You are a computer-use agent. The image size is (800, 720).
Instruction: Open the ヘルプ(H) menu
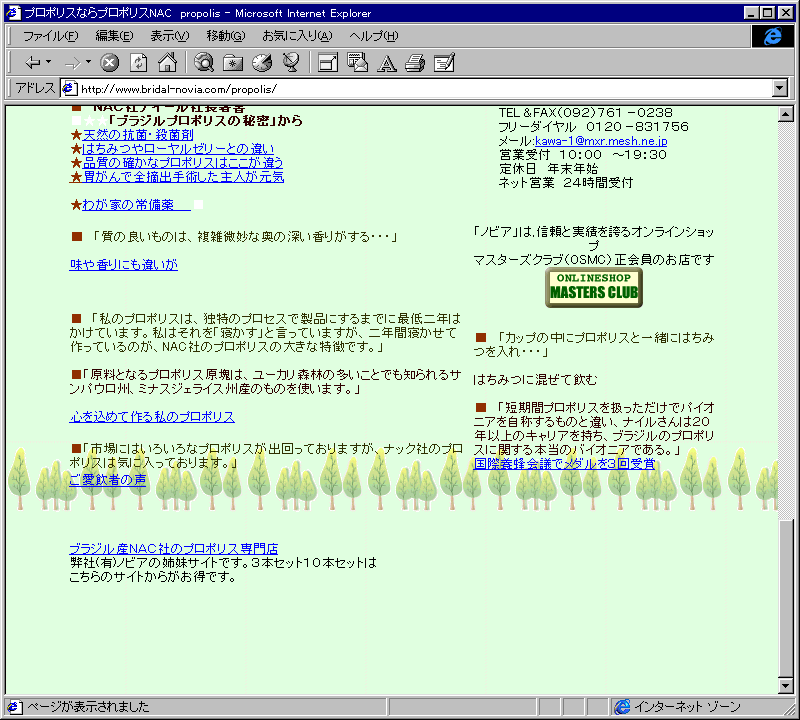point(373,36)
